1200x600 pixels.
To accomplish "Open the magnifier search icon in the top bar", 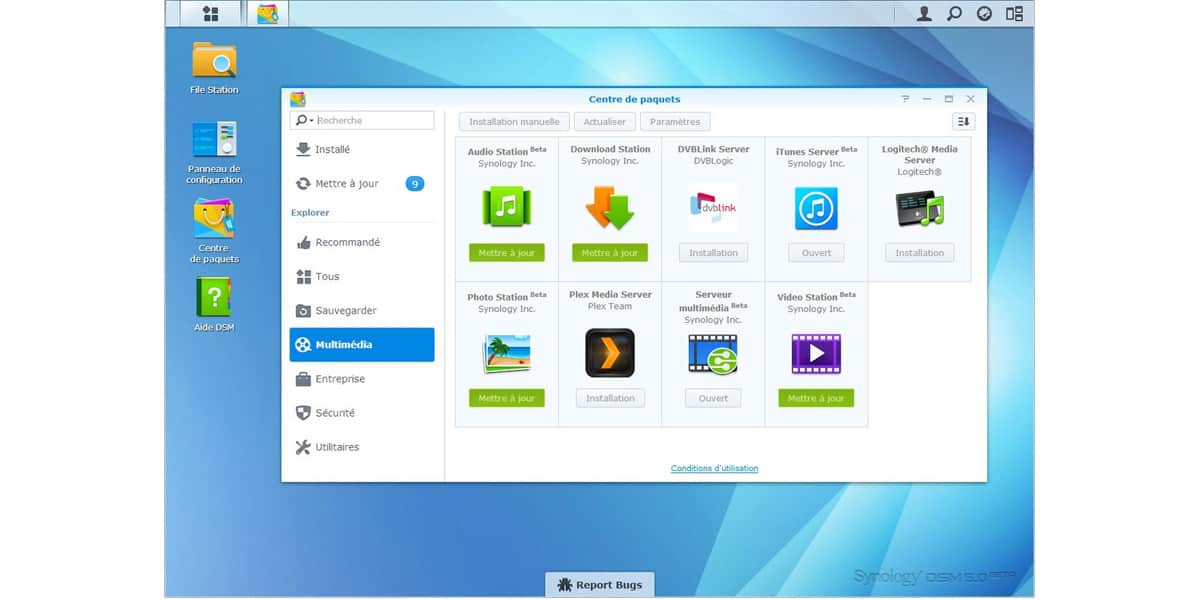I will [x=954, y=14].
